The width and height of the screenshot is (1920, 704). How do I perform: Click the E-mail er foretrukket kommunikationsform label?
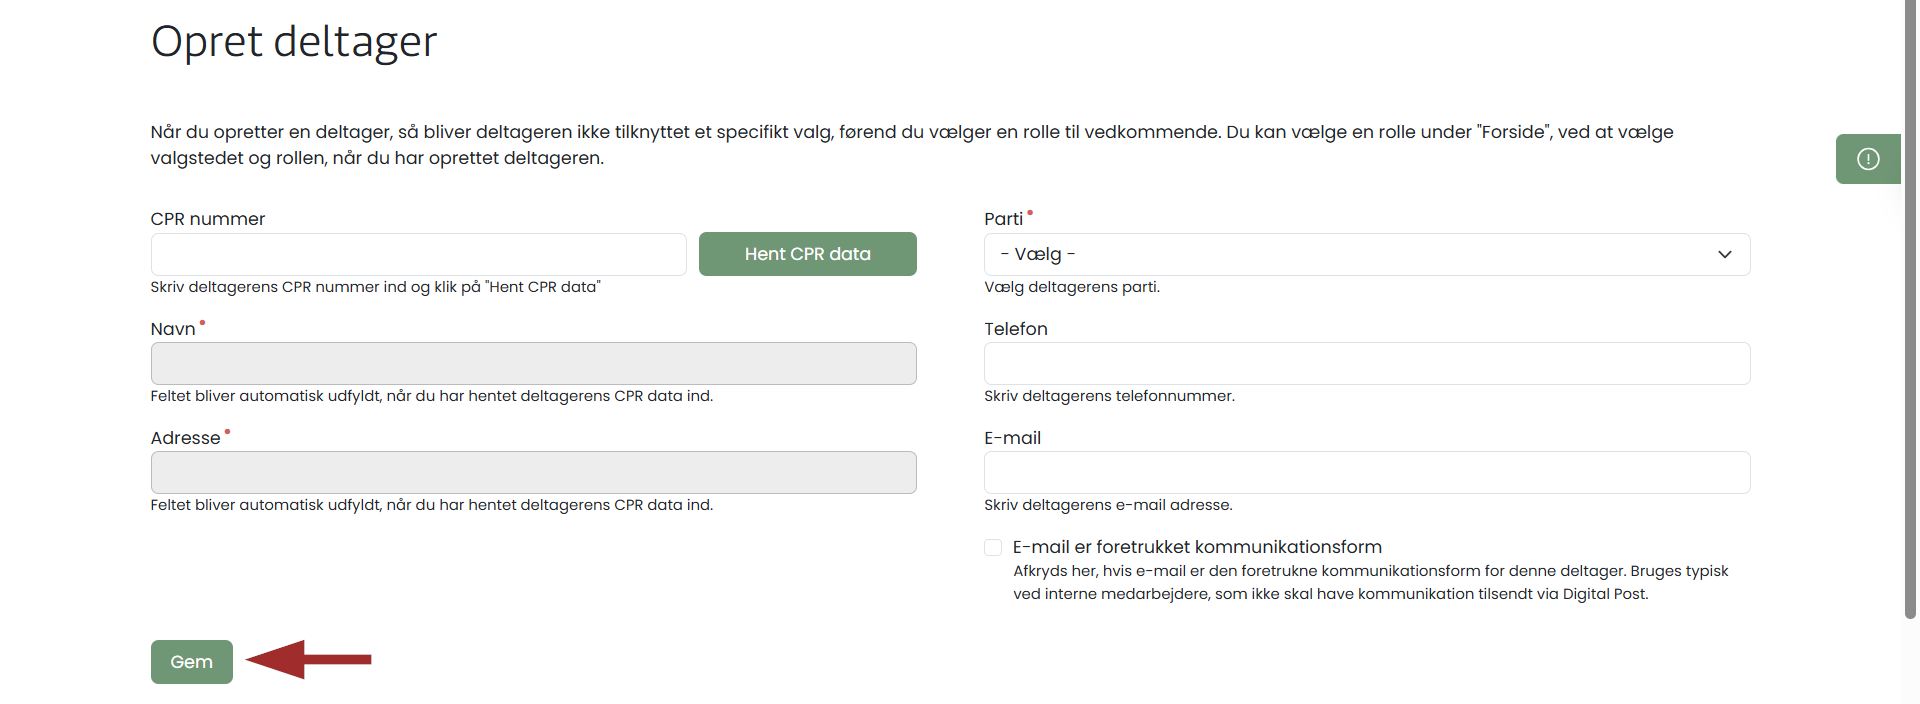pyautogui.click(x=1197, y=547)
